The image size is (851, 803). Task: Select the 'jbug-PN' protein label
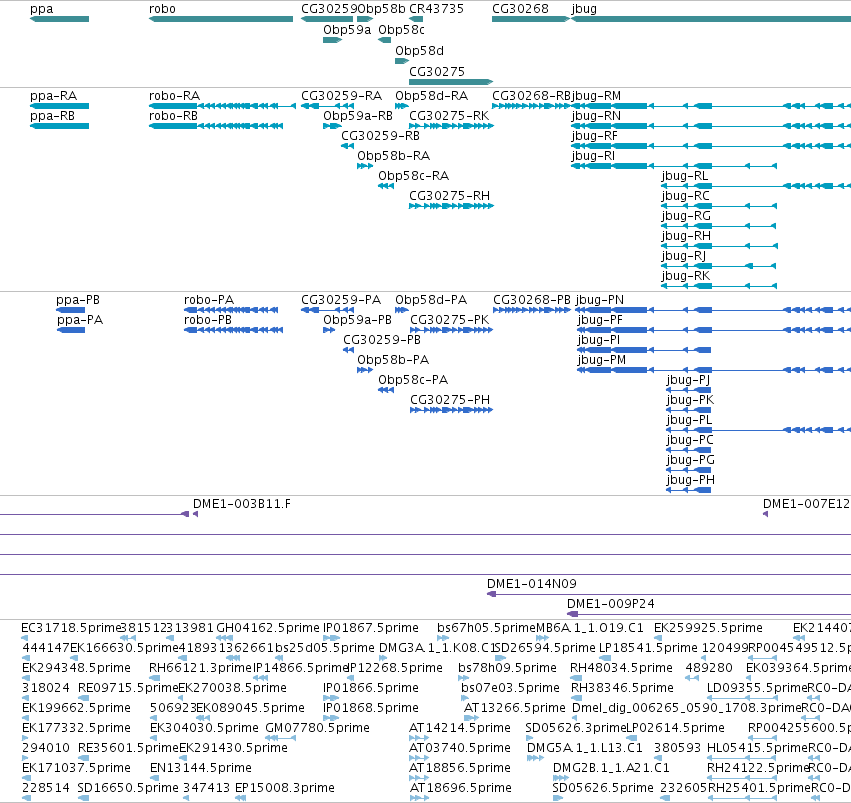600,300
